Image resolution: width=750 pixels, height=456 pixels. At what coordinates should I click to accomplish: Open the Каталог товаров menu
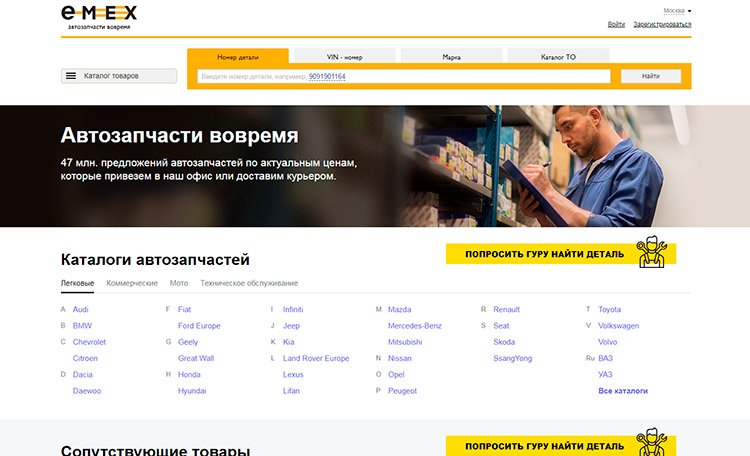[119, 76]
